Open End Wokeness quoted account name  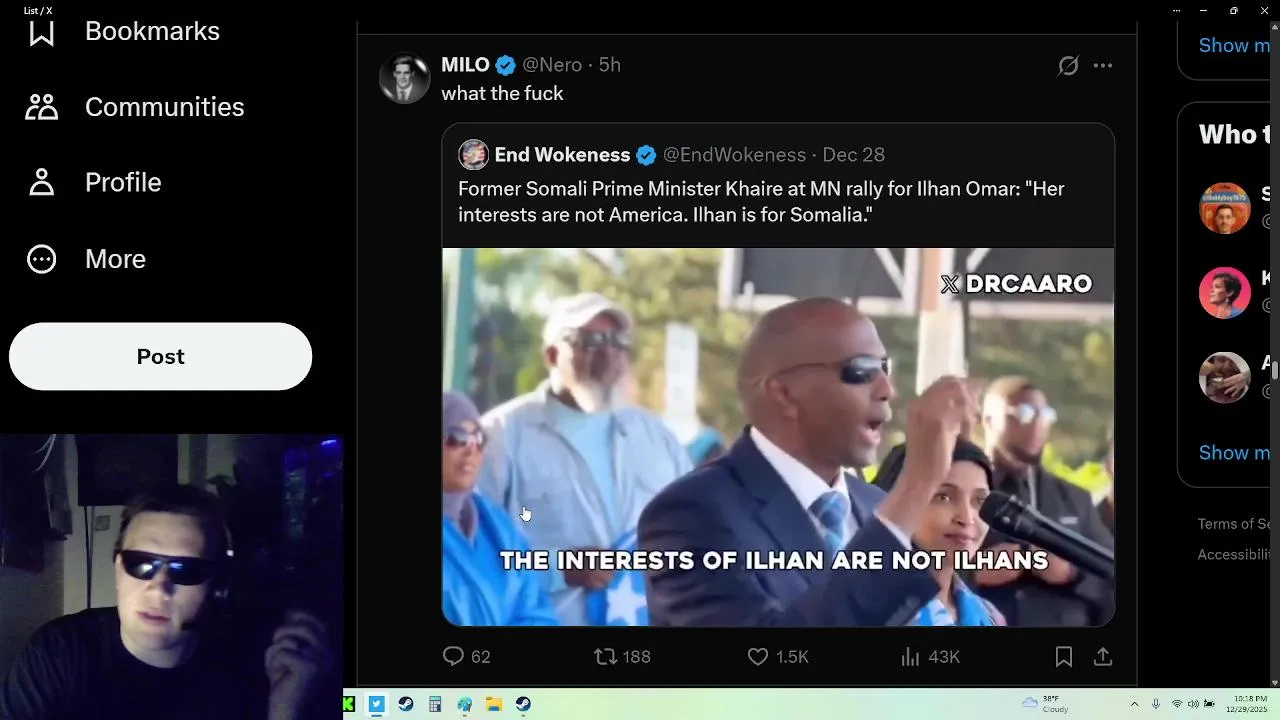click(x=562, y=155)
